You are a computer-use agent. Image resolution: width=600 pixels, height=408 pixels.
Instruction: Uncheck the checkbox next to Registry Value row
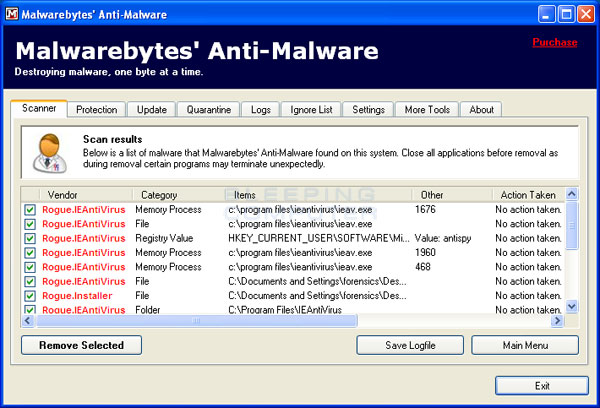(x=30, y=238)
